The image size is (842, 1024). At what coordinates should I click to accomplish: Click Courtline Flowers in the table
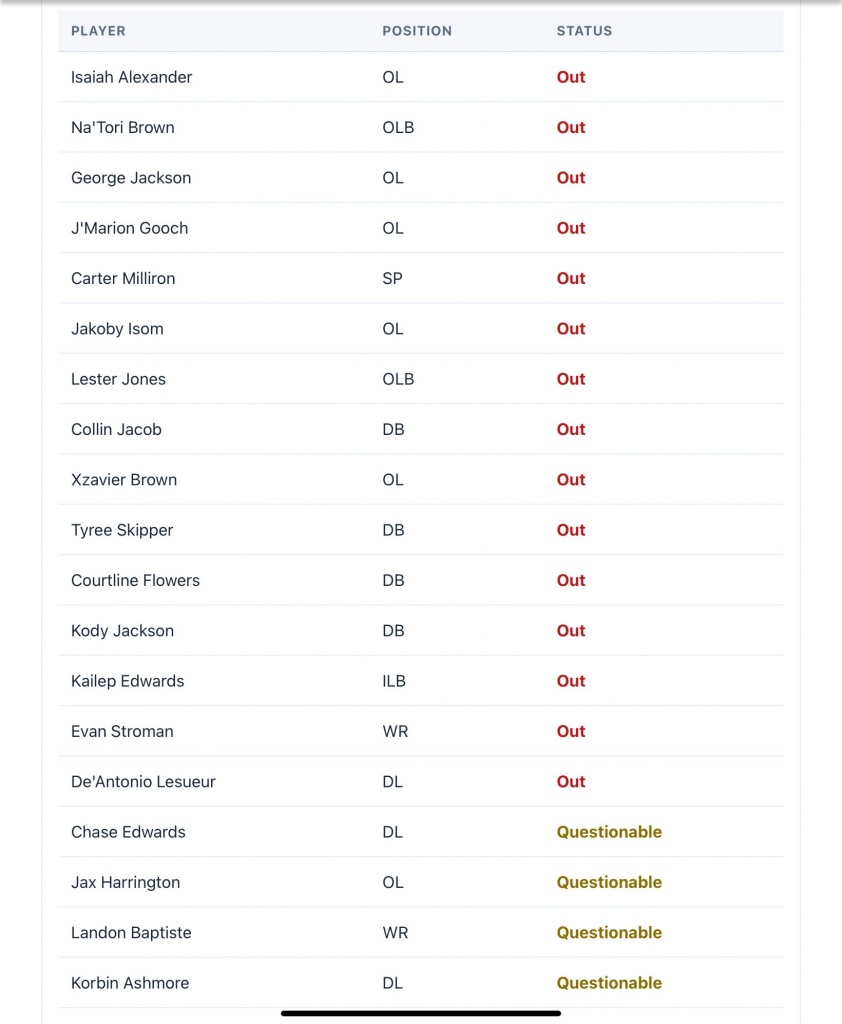(135, 581)
